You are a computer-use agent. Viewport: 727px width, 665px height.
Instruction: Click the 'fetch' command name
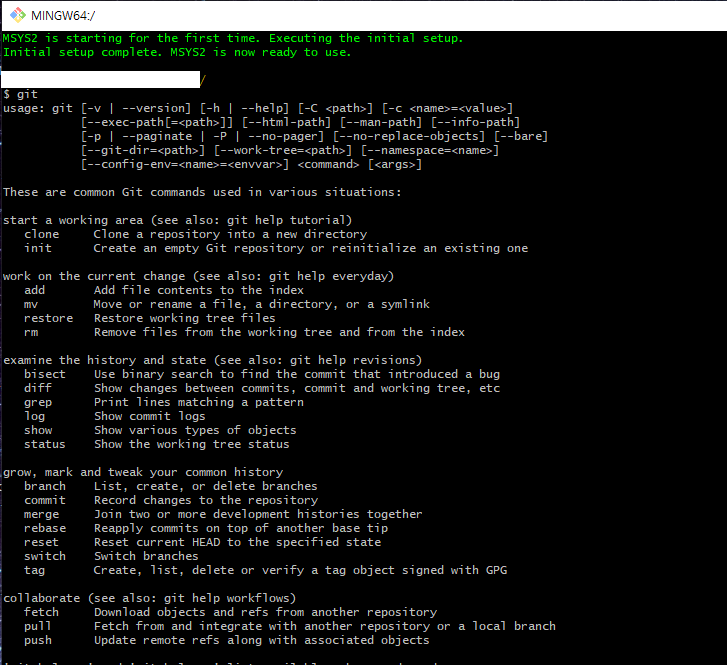tap(42, 612)
